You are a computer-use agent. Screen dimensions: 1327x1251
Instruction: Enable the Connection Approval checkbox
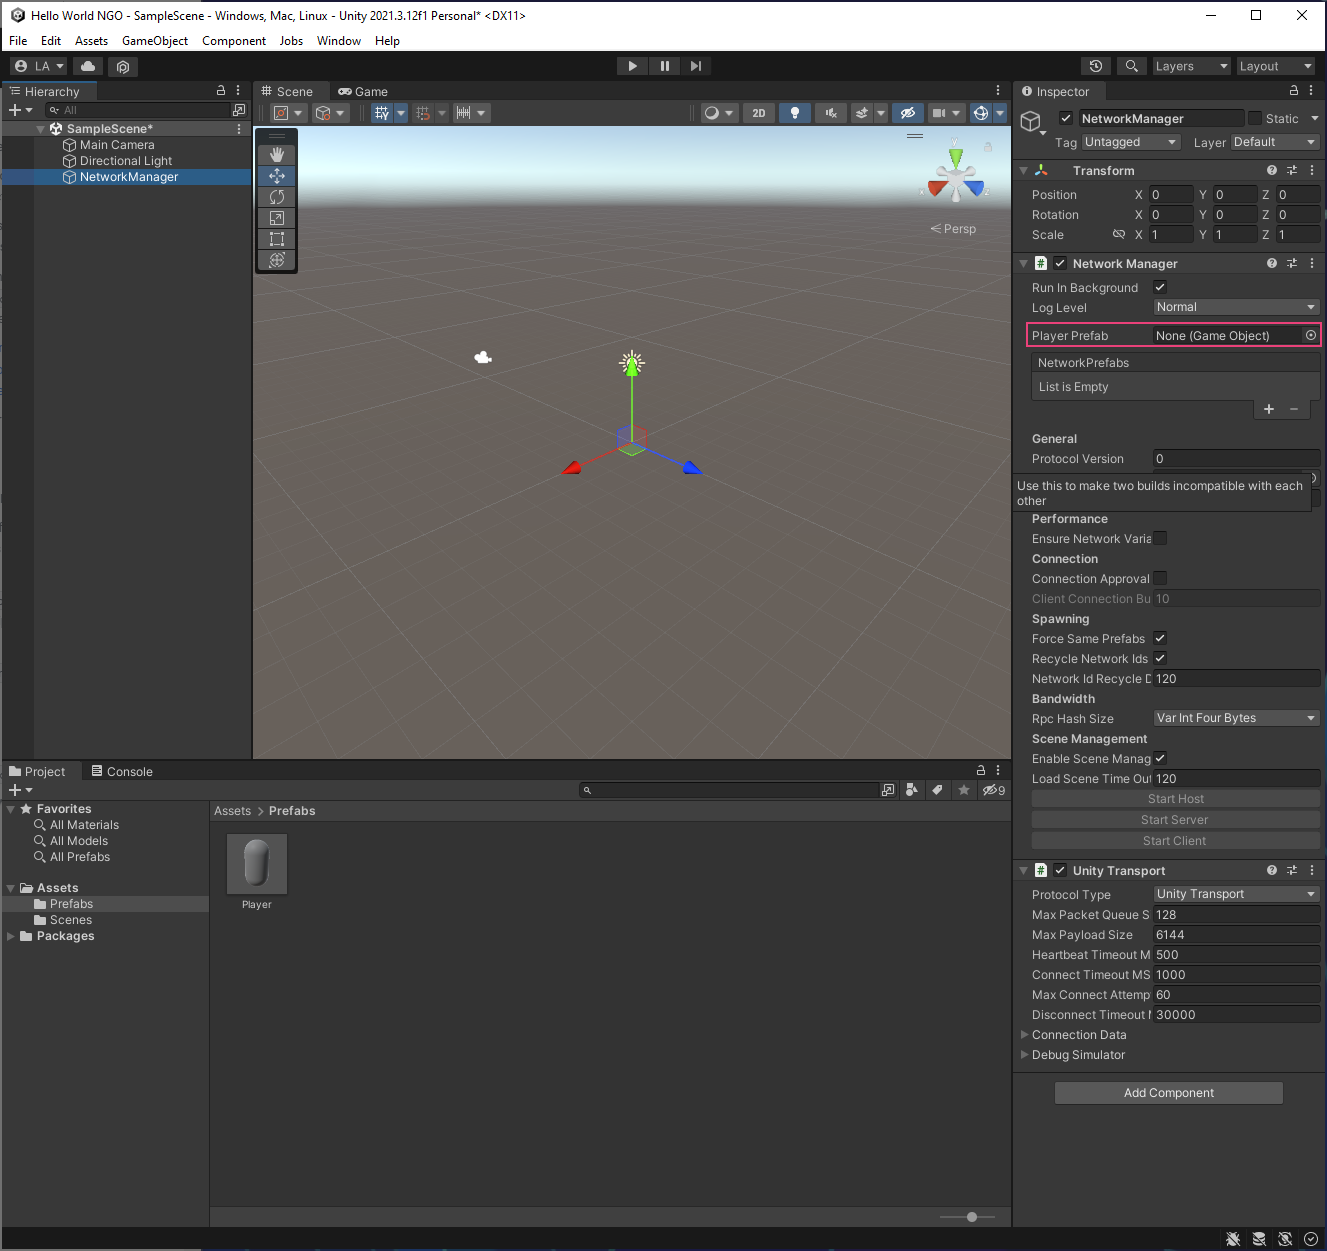1160,579
